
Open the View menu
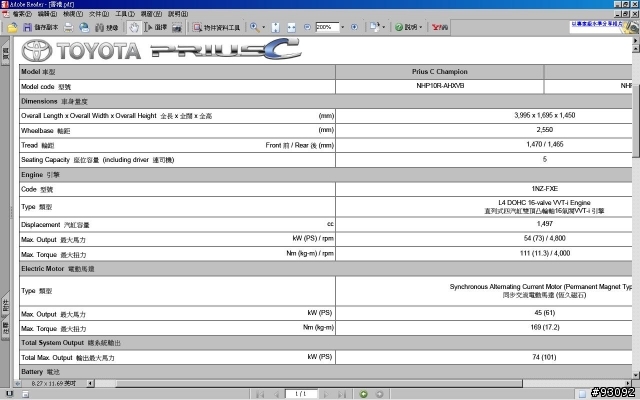click(x=73, y=14)
